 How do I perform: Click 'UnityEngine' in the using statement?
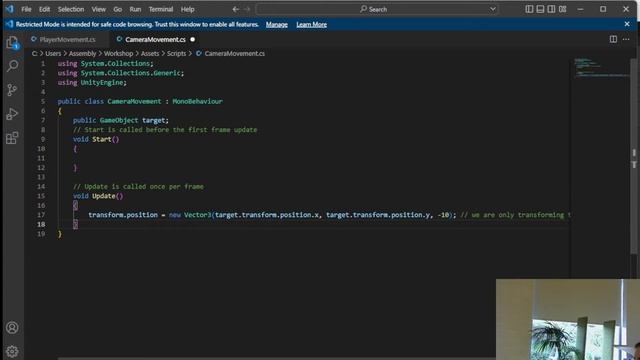(x=102, y=82)
